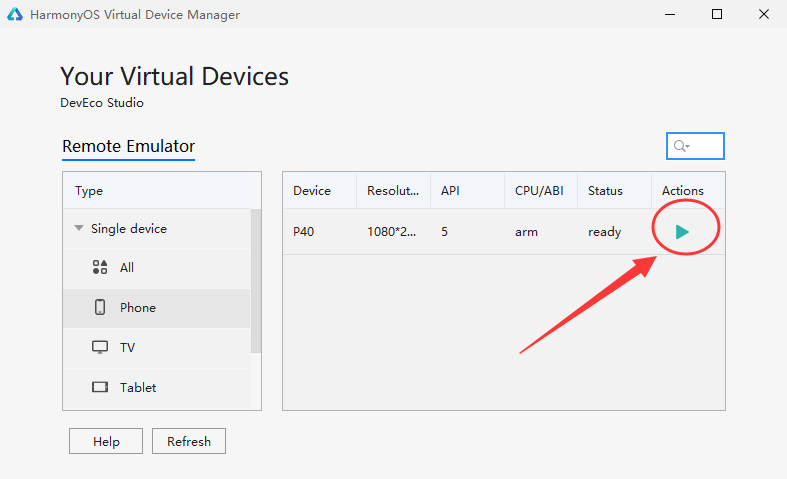The height and width of the screenshot is (479, 787).
Task: Close the Virtual Device Manager window
Action: point(764,15)
